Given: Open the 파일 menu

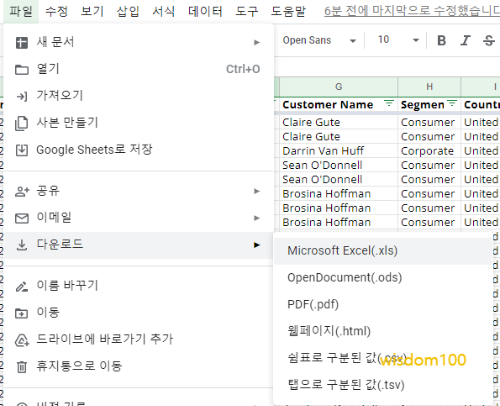Looking at the screenshot, I should tap(21, 11).
